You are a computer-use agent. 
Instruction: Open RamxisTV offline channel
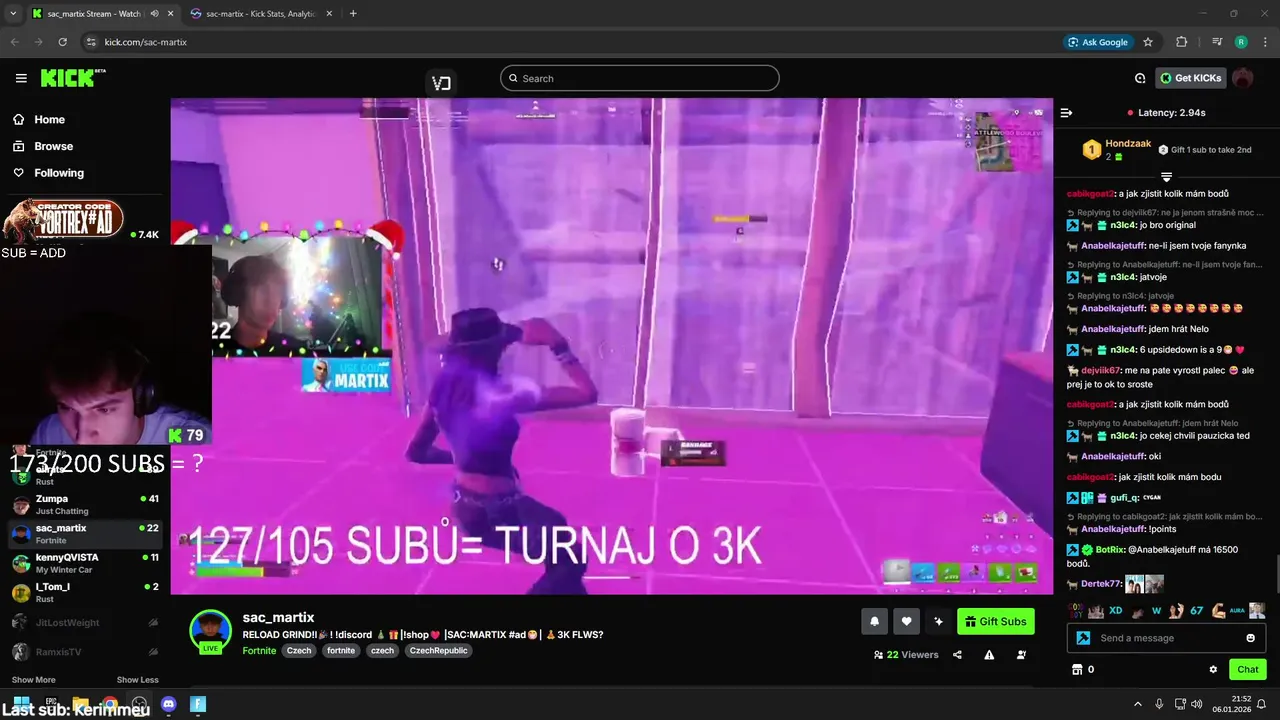click(84, 651)
